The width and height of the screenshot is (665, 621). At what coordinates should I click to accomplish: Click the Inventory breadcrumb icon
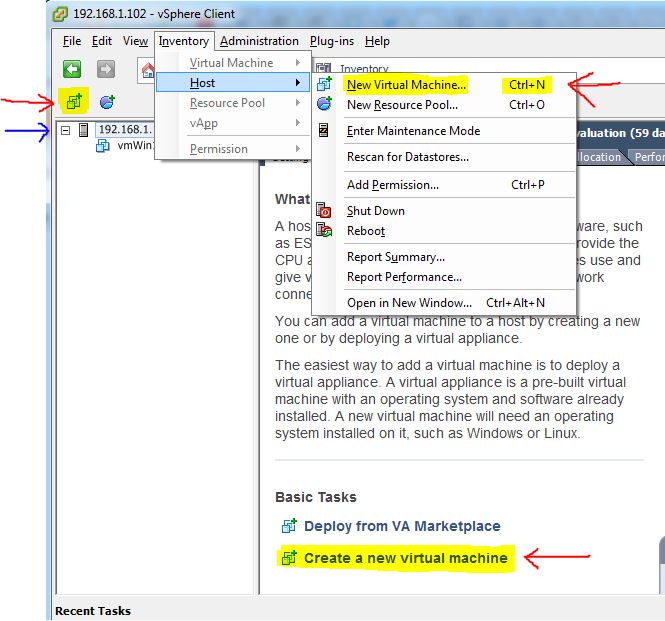click(324, 68)
